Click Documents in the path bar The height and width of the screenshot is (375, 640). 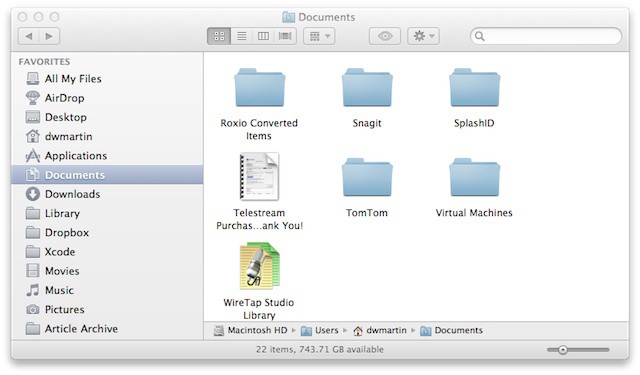click(x=451, y=330)
